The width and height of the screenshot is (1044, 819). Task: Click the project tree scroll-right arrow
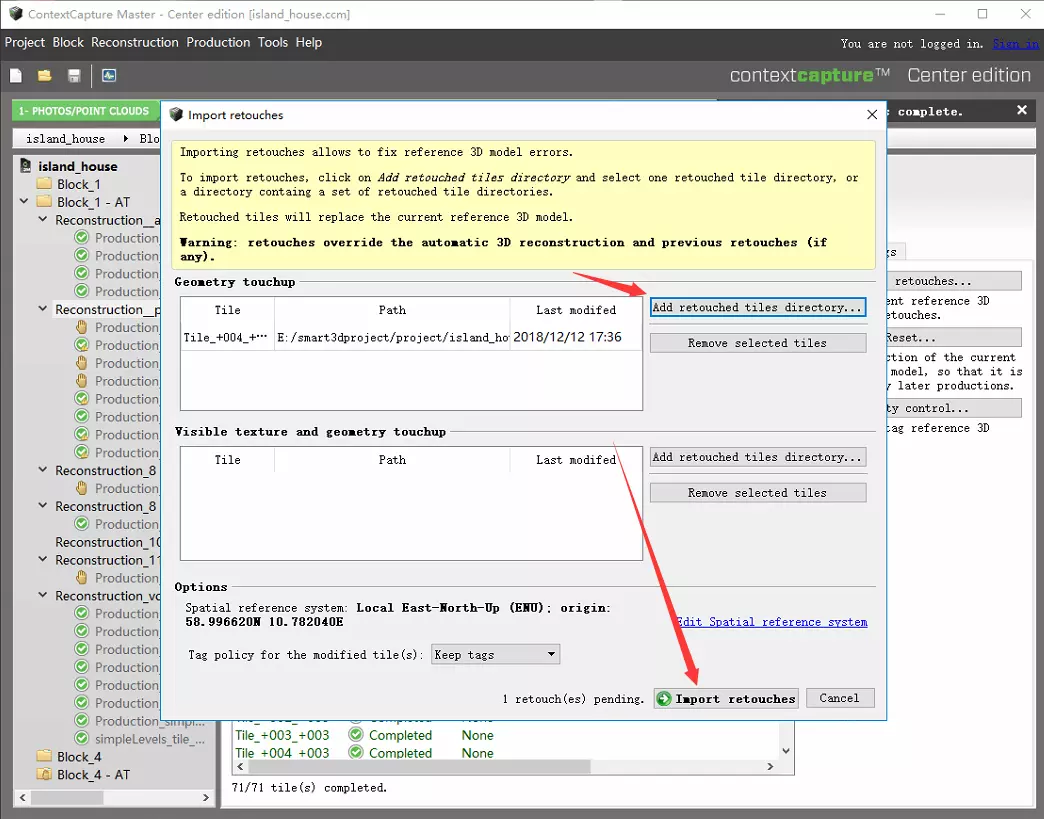click(x=206, y=797)
